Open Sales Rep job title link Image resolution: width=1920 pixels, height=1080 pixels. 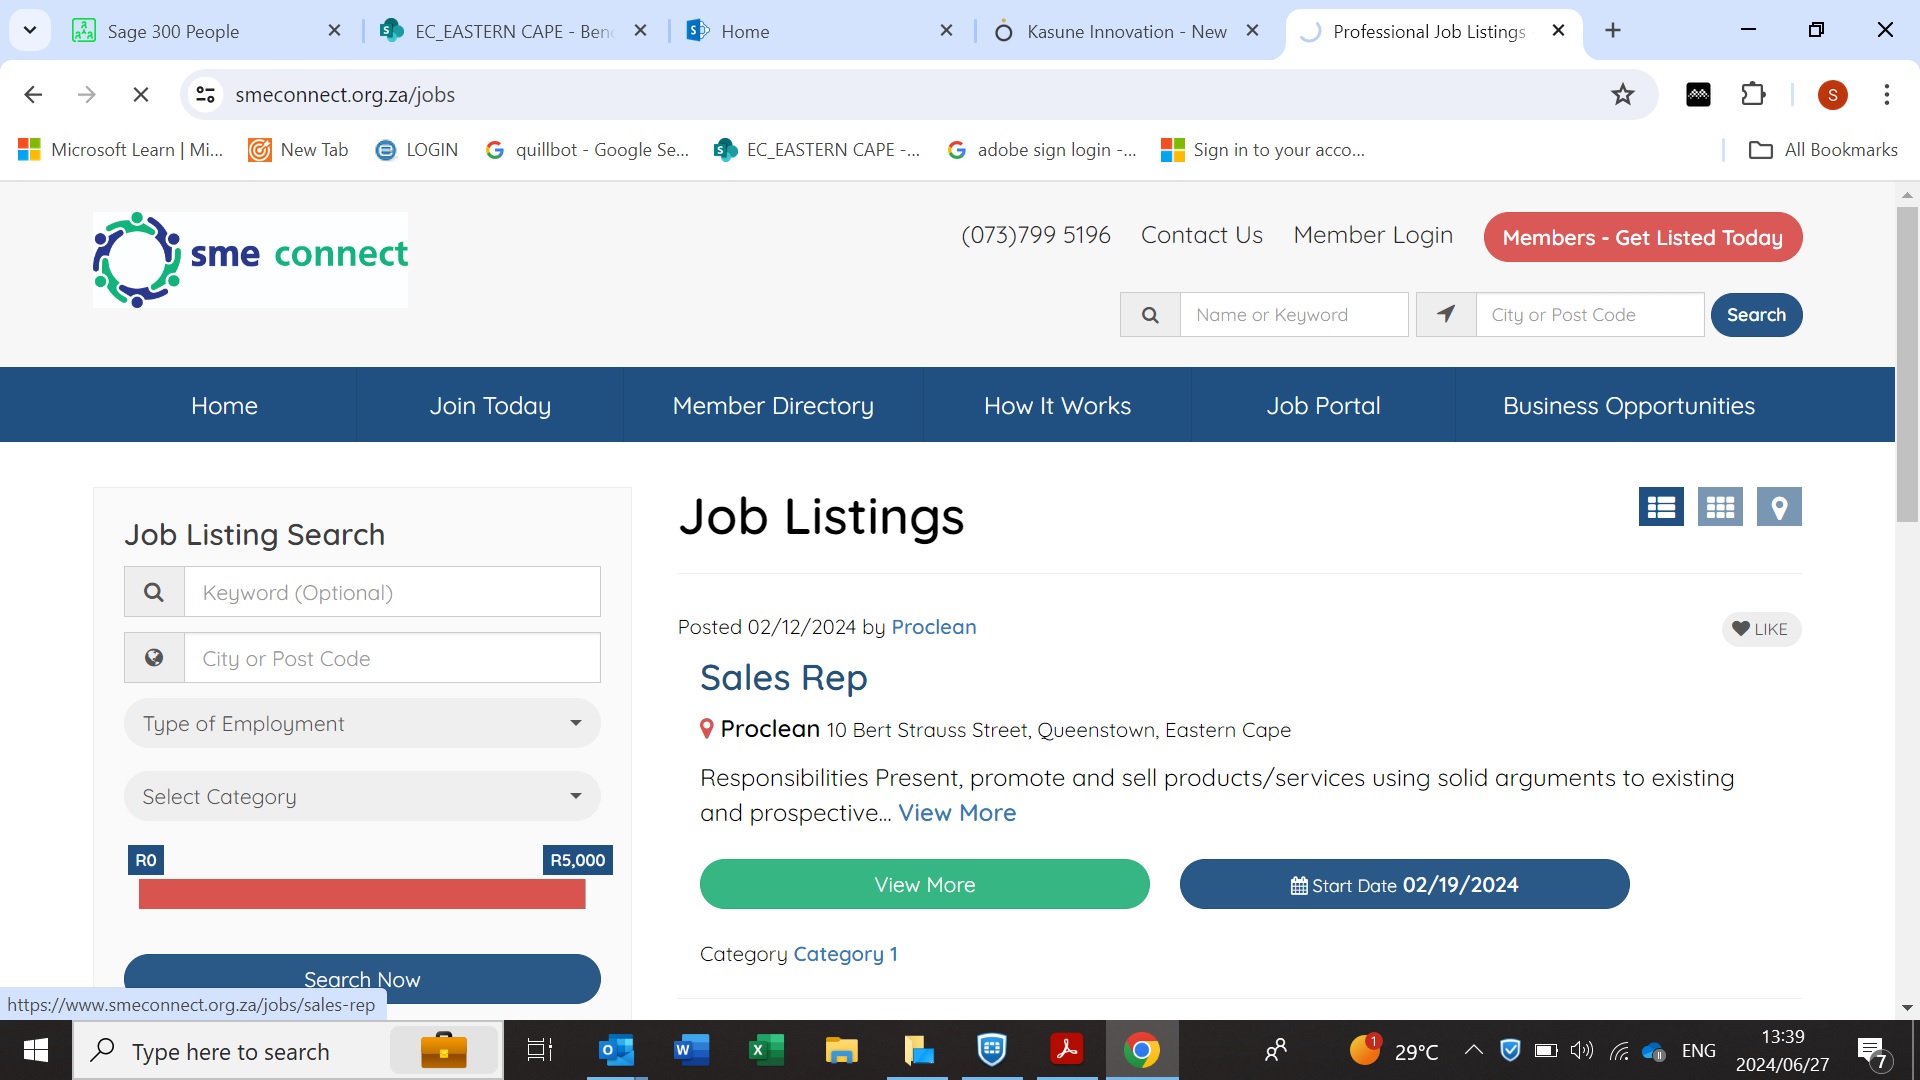pos(783,678)
